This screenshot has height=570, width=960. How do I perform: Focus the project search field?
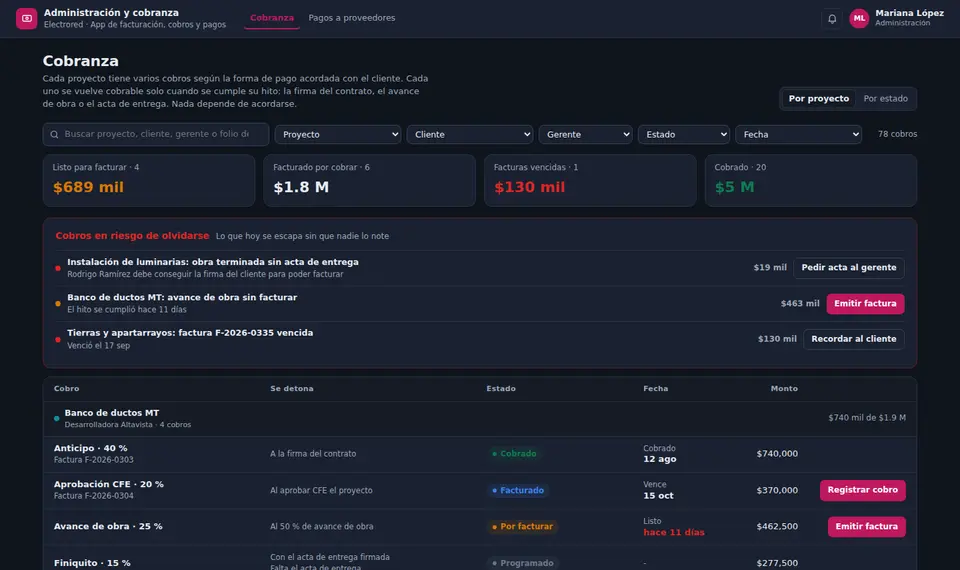pos(156,134)
